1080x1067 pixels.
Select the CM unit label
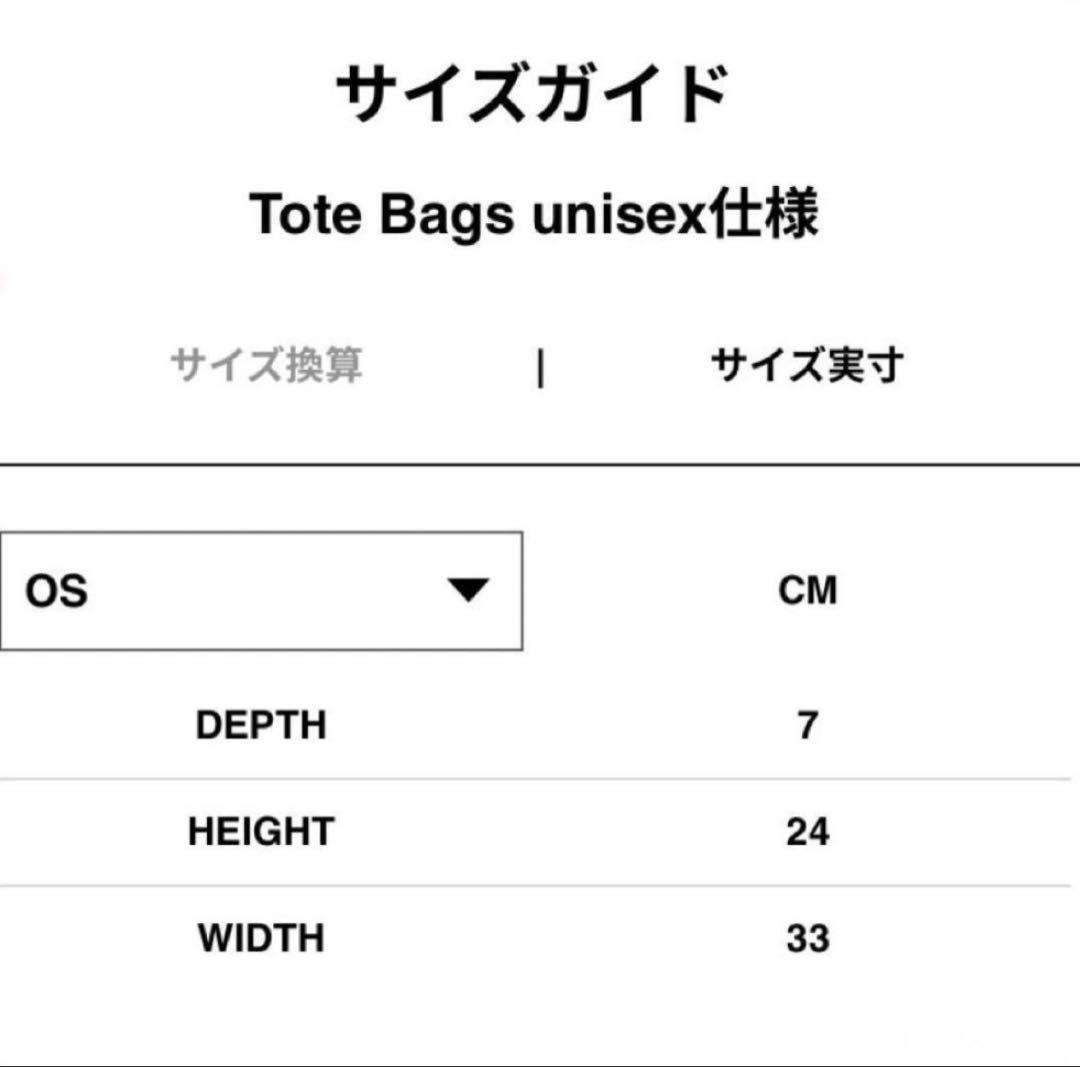810,589
